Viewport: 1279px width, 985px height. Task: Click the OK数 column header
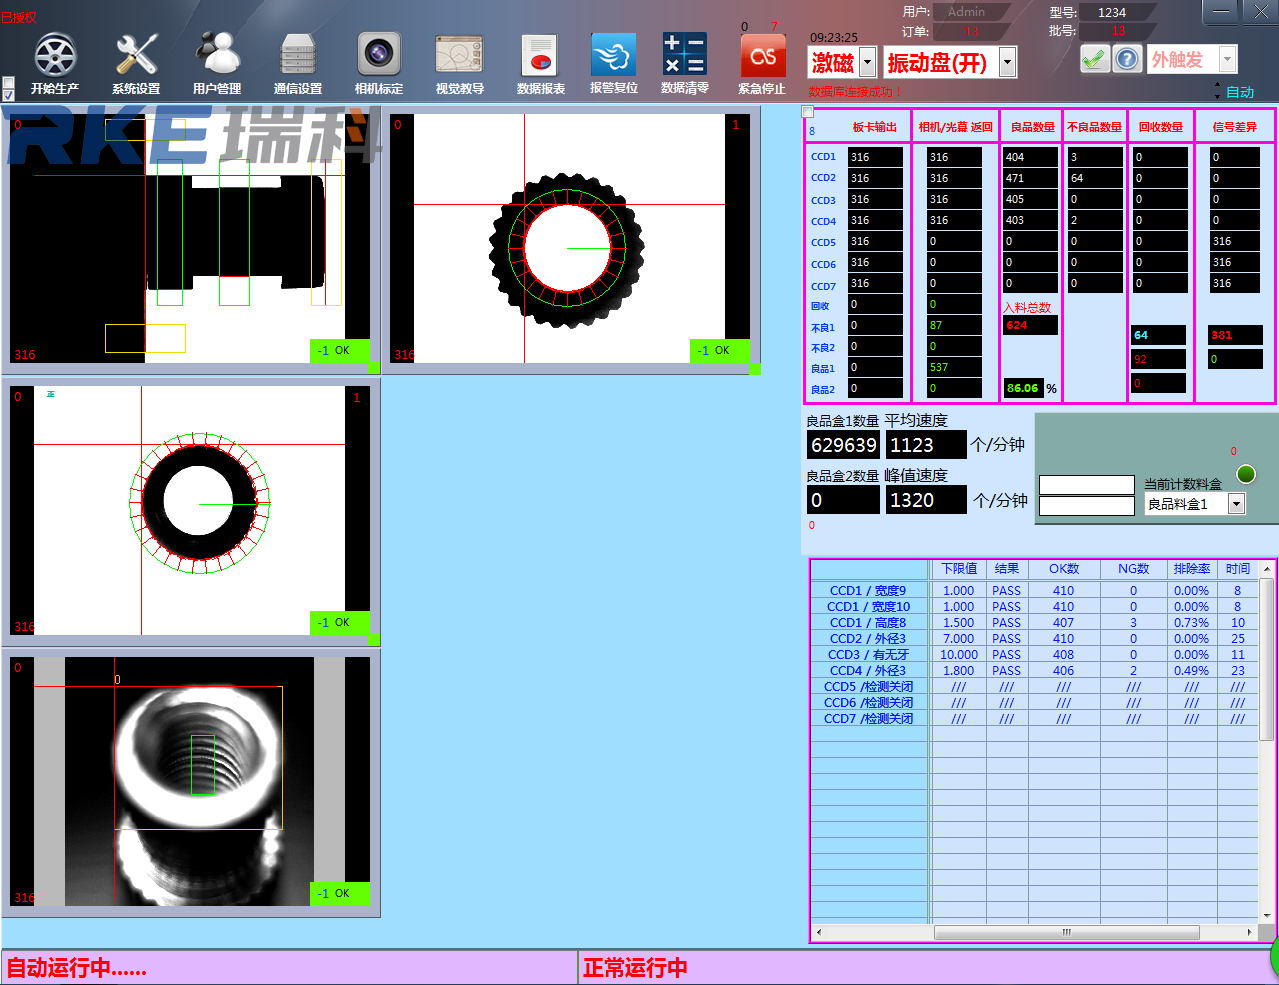pos(1063,569)
